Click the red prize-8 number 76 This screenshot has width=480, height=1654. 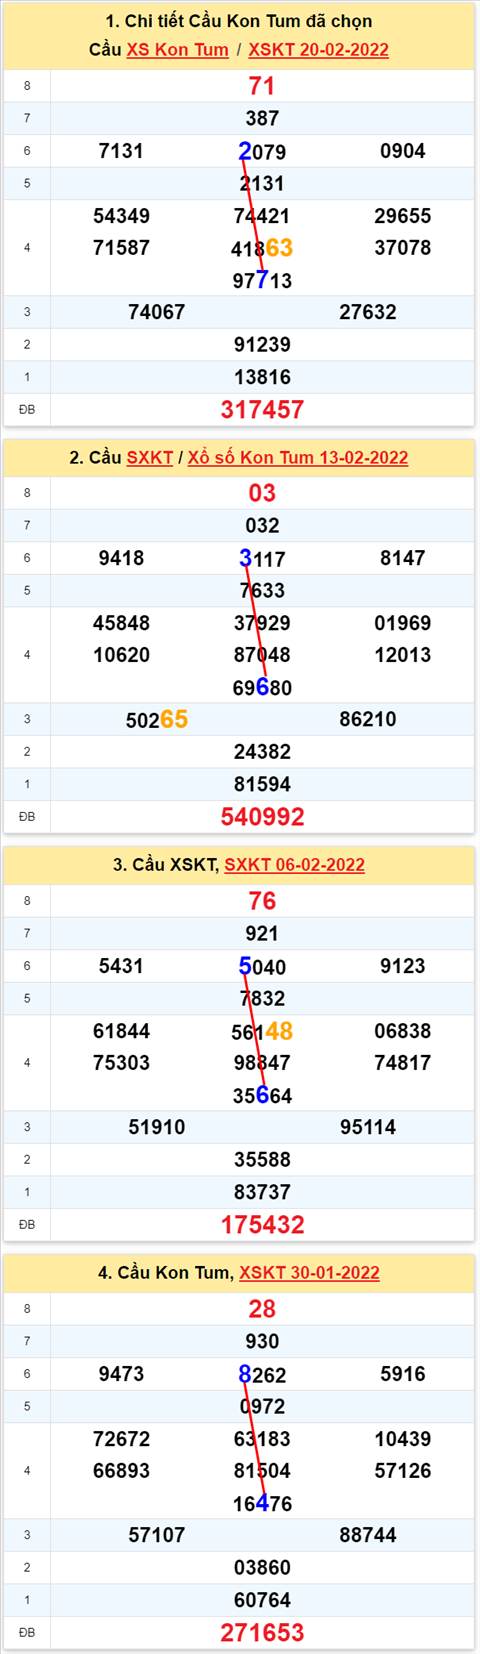(262, 901)
